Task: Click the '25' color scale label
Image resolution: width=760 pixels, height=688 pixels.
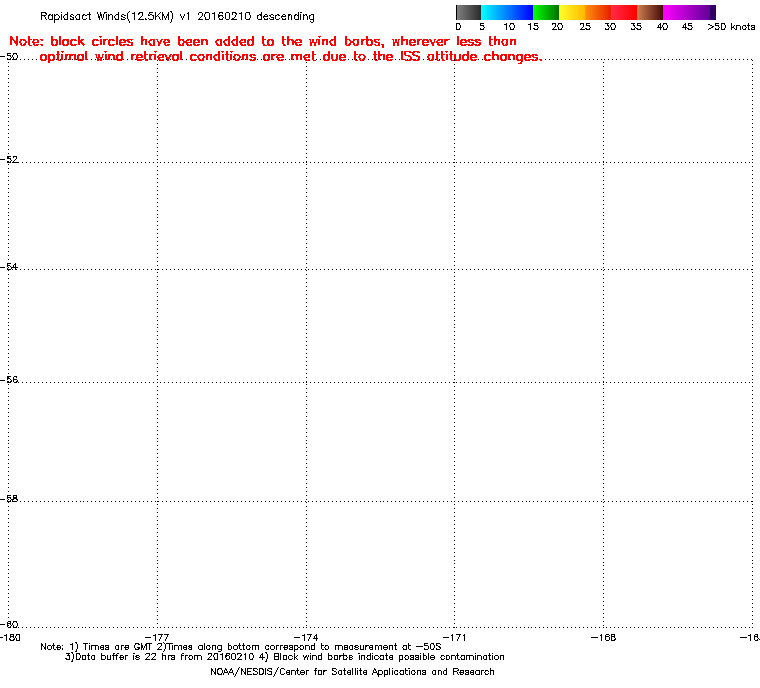Action: point(585,27)
